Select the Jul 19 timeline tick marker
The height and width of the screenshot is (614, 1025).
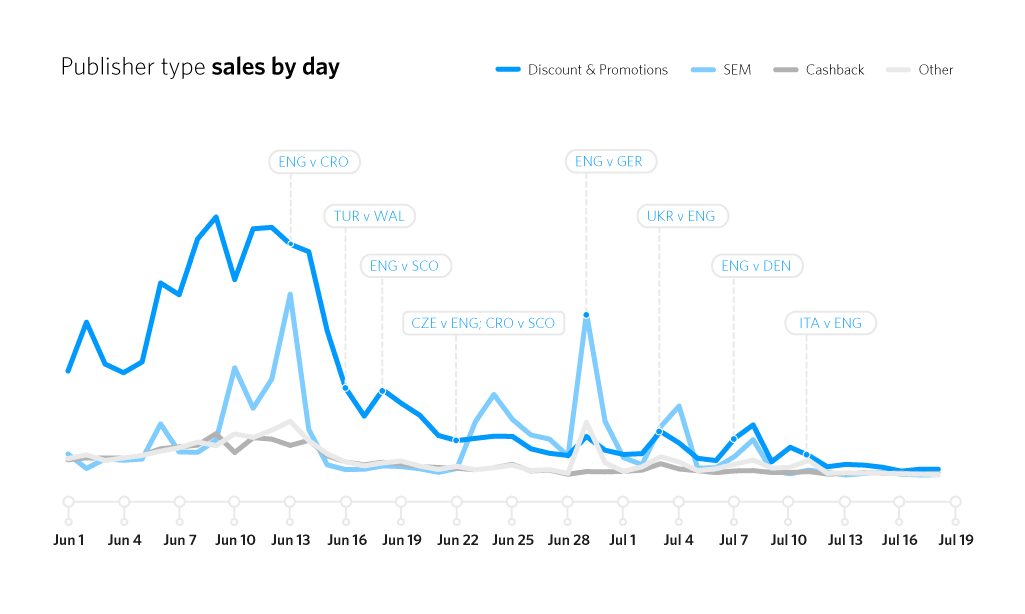coord(956,502)
